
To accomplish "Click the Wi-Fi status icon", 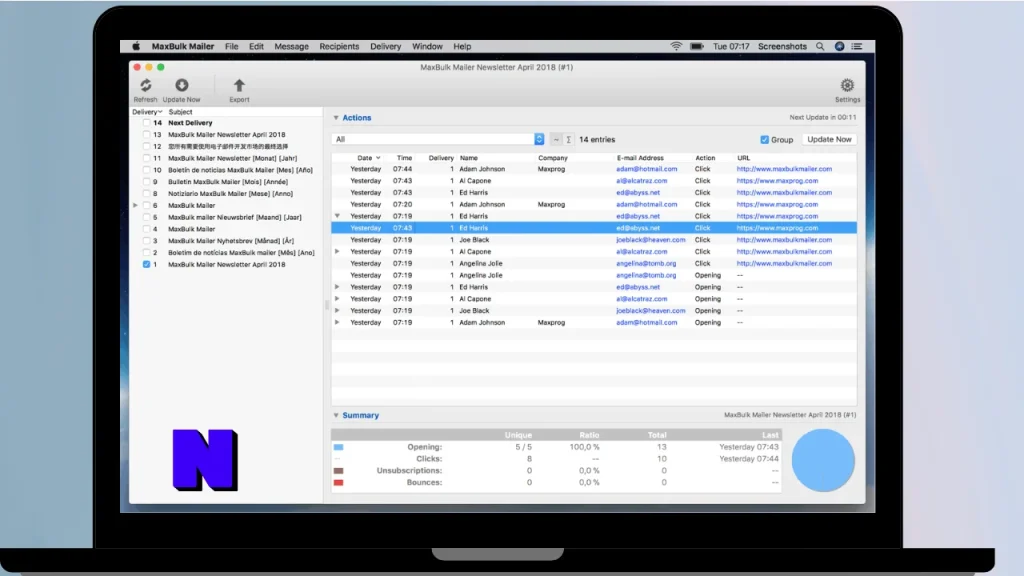I will point(676,46).
